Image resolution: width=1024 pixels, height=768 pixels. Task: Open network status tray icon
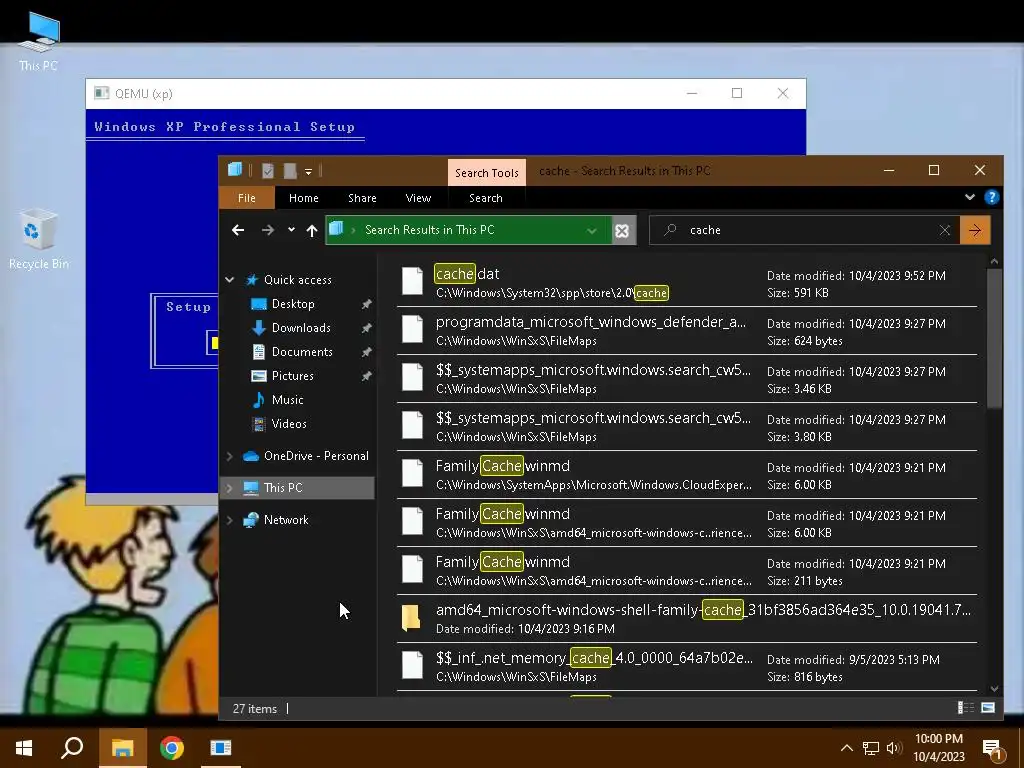coord(871,748)
